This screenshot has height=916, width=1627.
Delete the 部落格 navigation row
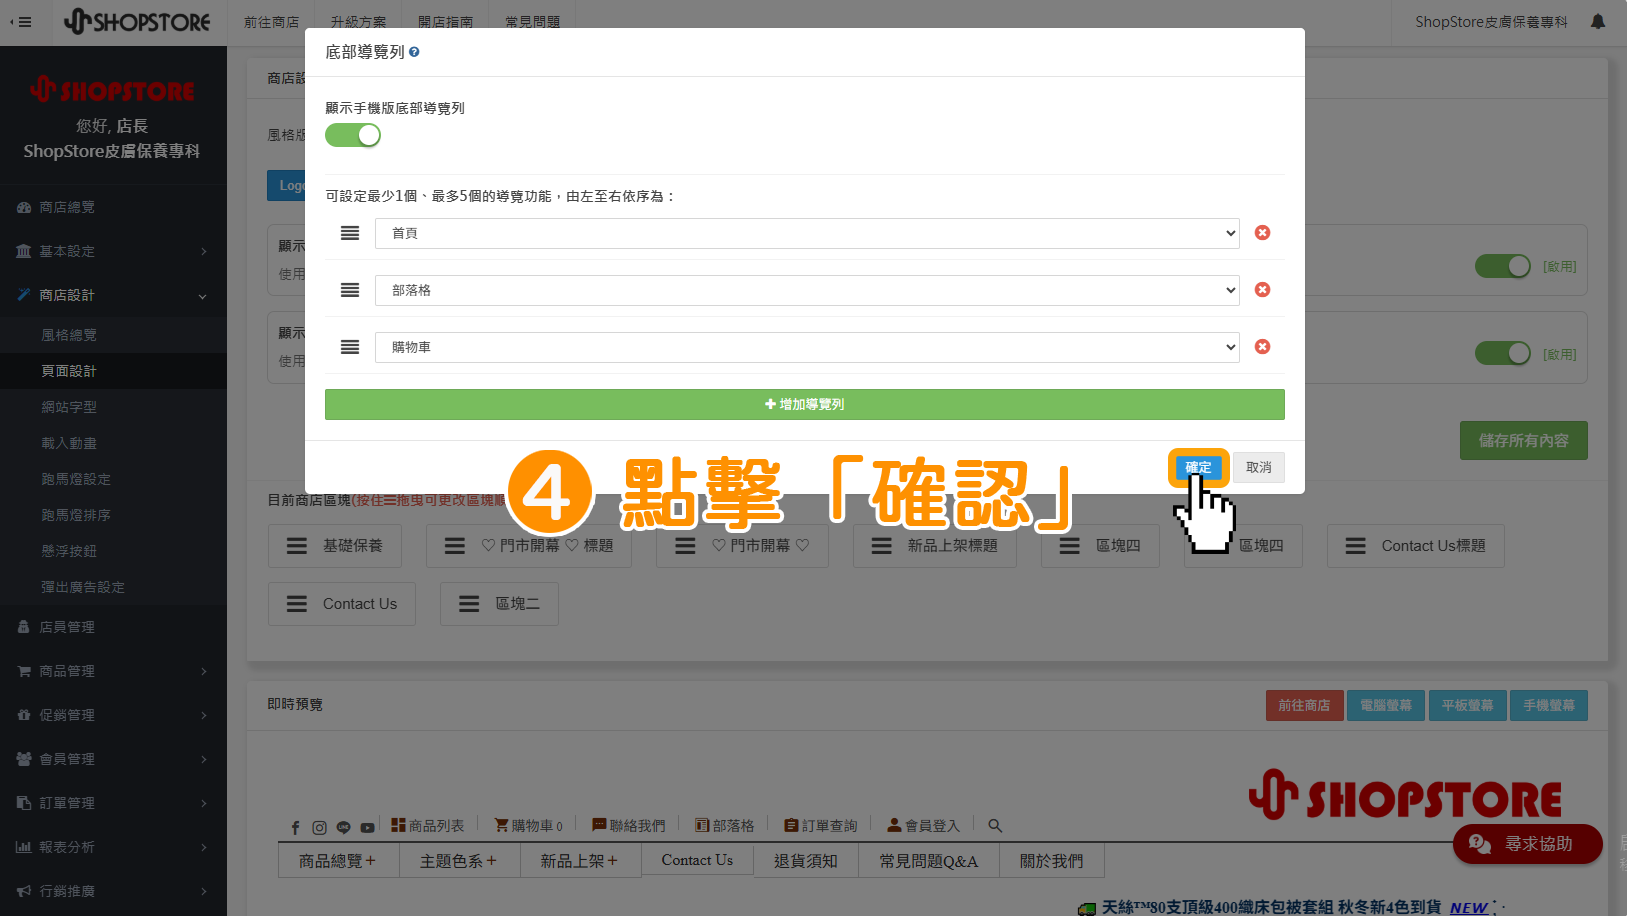click(1262, 290)
